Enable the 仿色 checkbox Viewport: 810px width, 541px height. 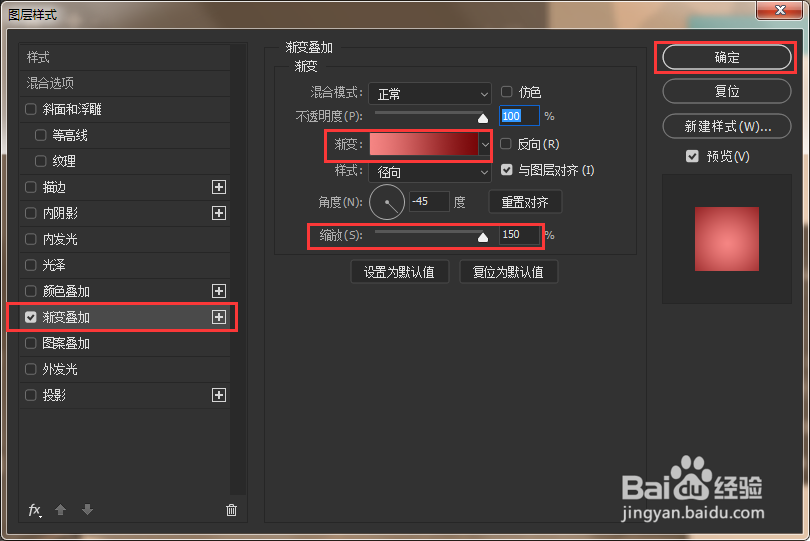click(x=506, y=92)
